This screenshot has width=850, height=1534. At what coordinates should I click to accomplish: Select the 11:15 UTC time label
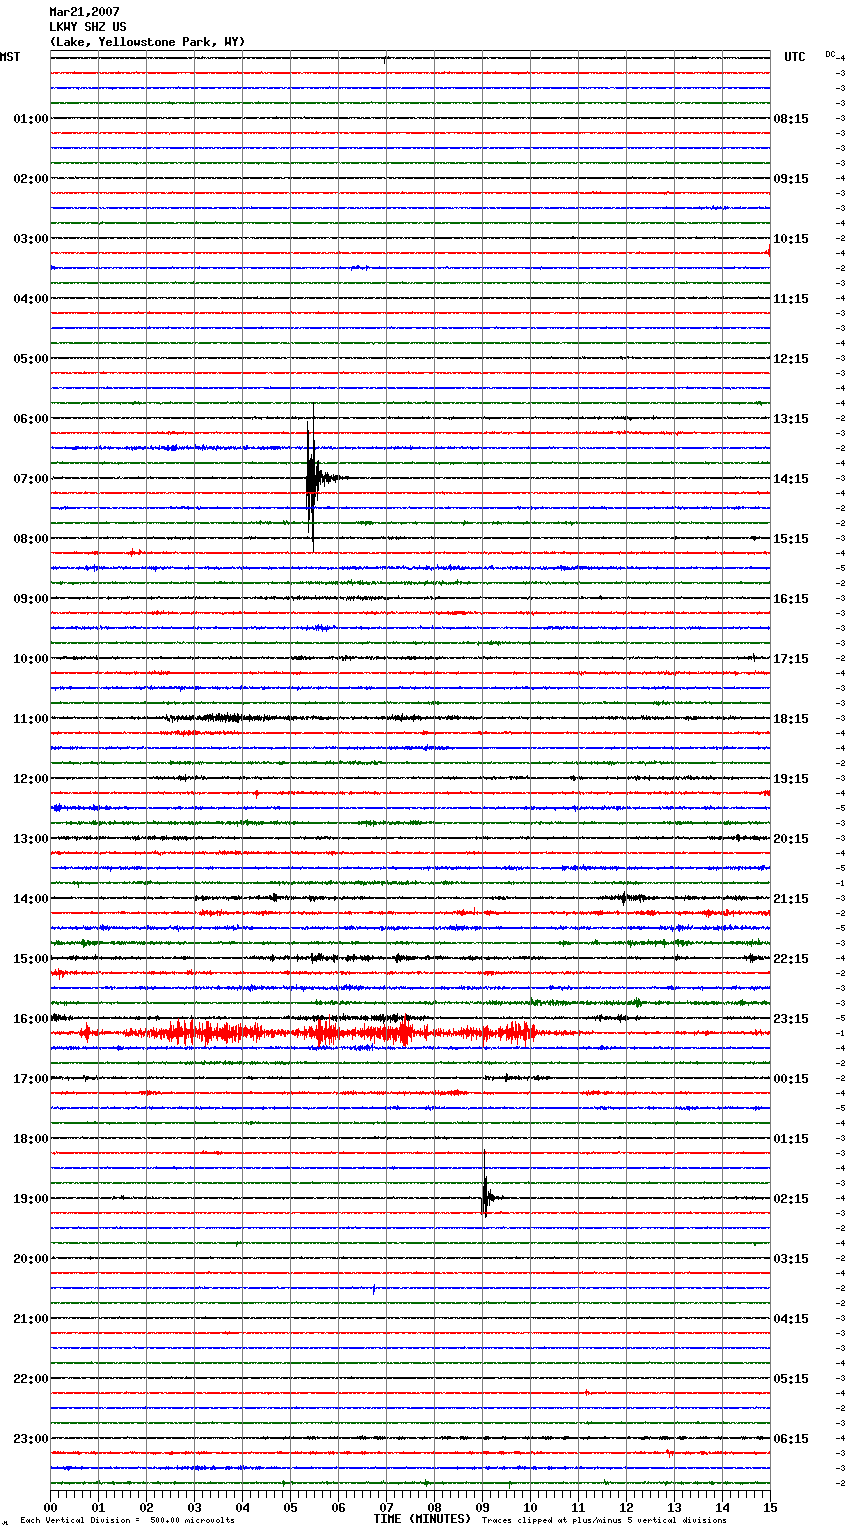coord(791,299)
